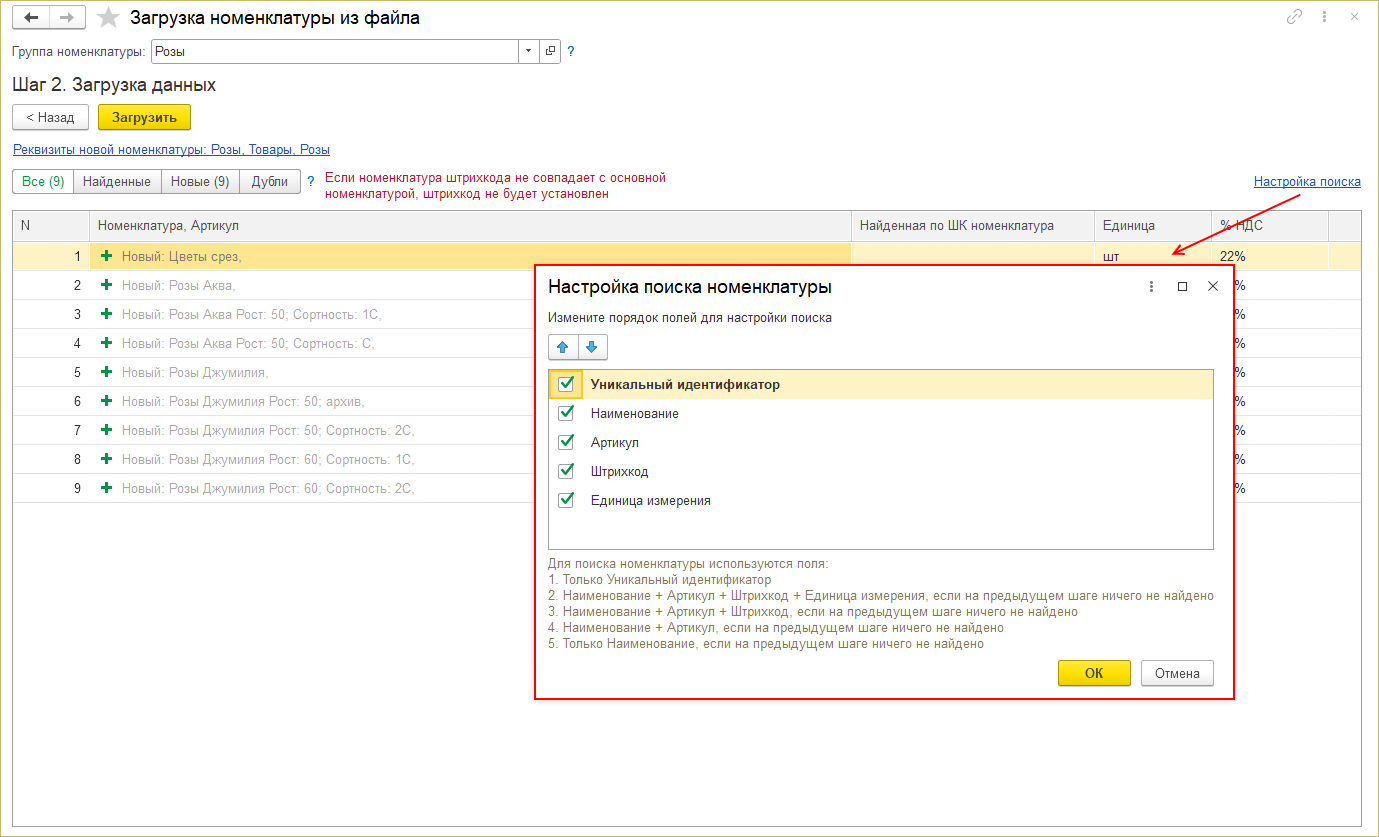Select row Розы Аква Рост: 50; Сортность: 1С
Image resolution: width=1379 pixels, height=837 pixels.
[x=252, y=314]
